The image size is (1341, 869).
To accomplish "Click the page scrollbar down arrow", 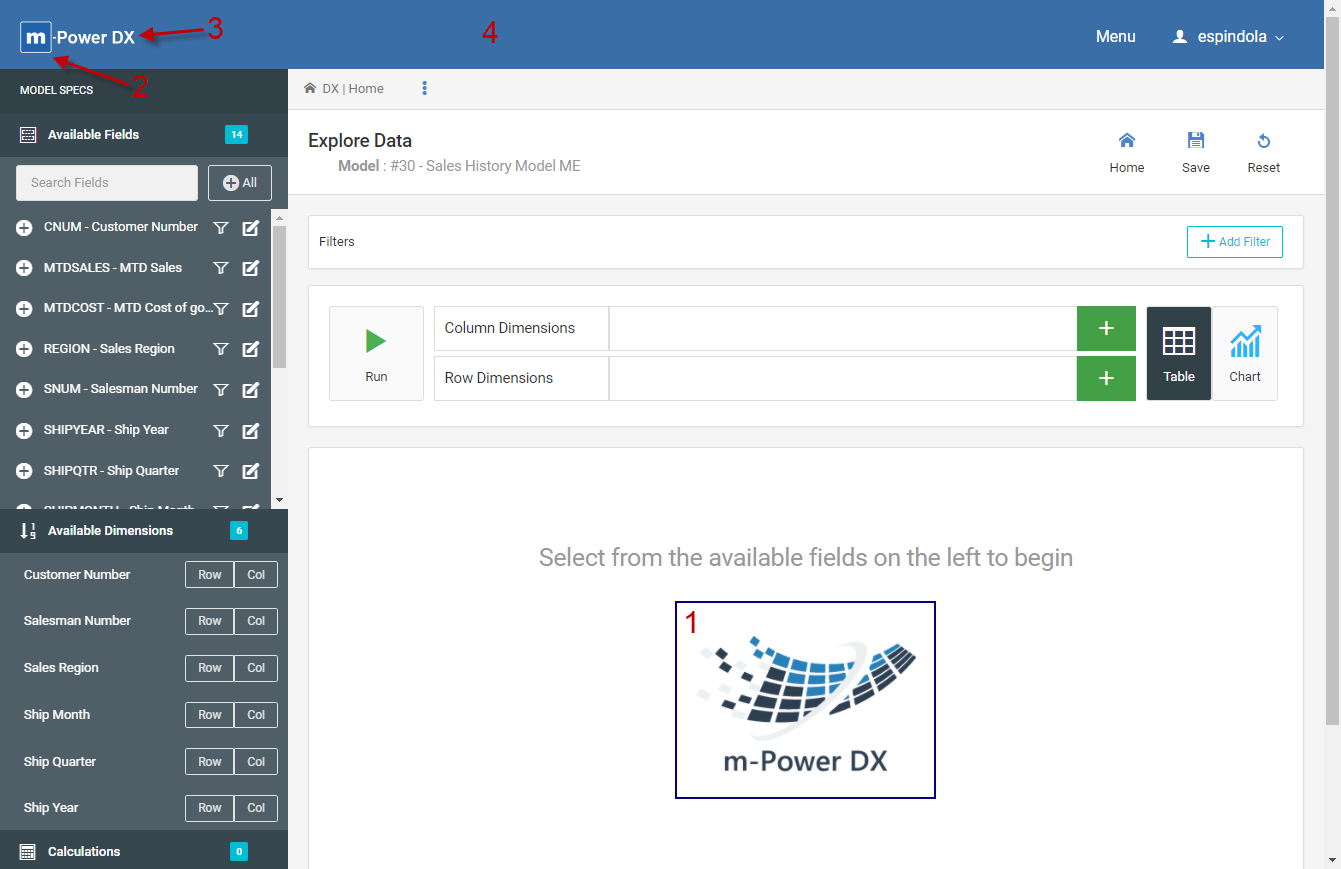I will click(1332, 860).
